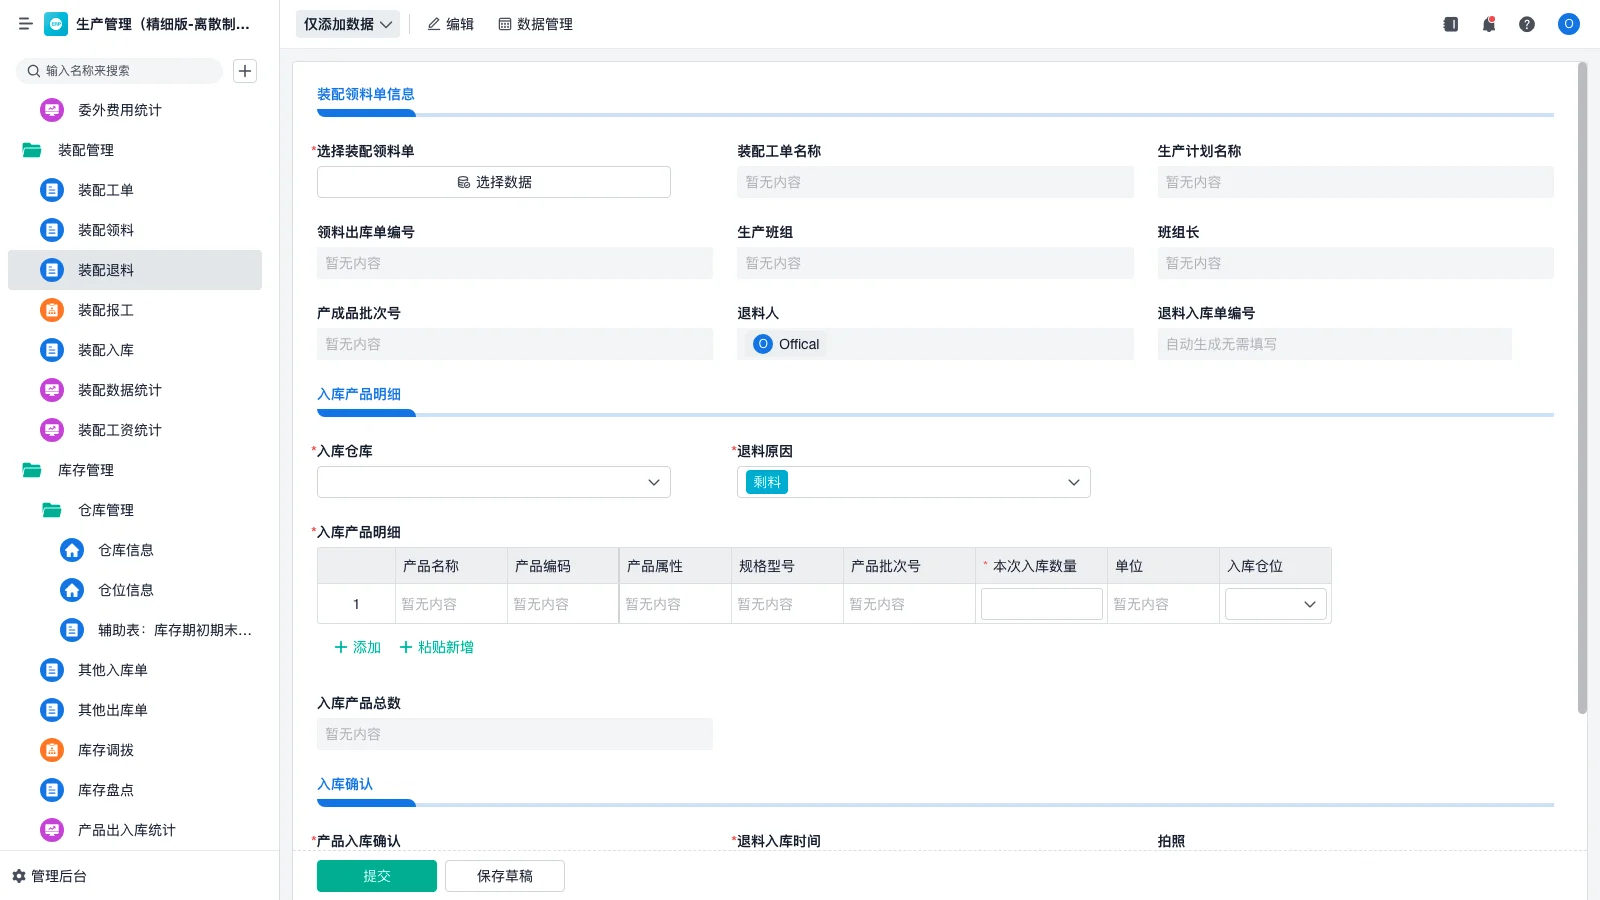This screenshot has width=1600, height=900.
Task: Open the notification bell
Action: point(1489,24)
